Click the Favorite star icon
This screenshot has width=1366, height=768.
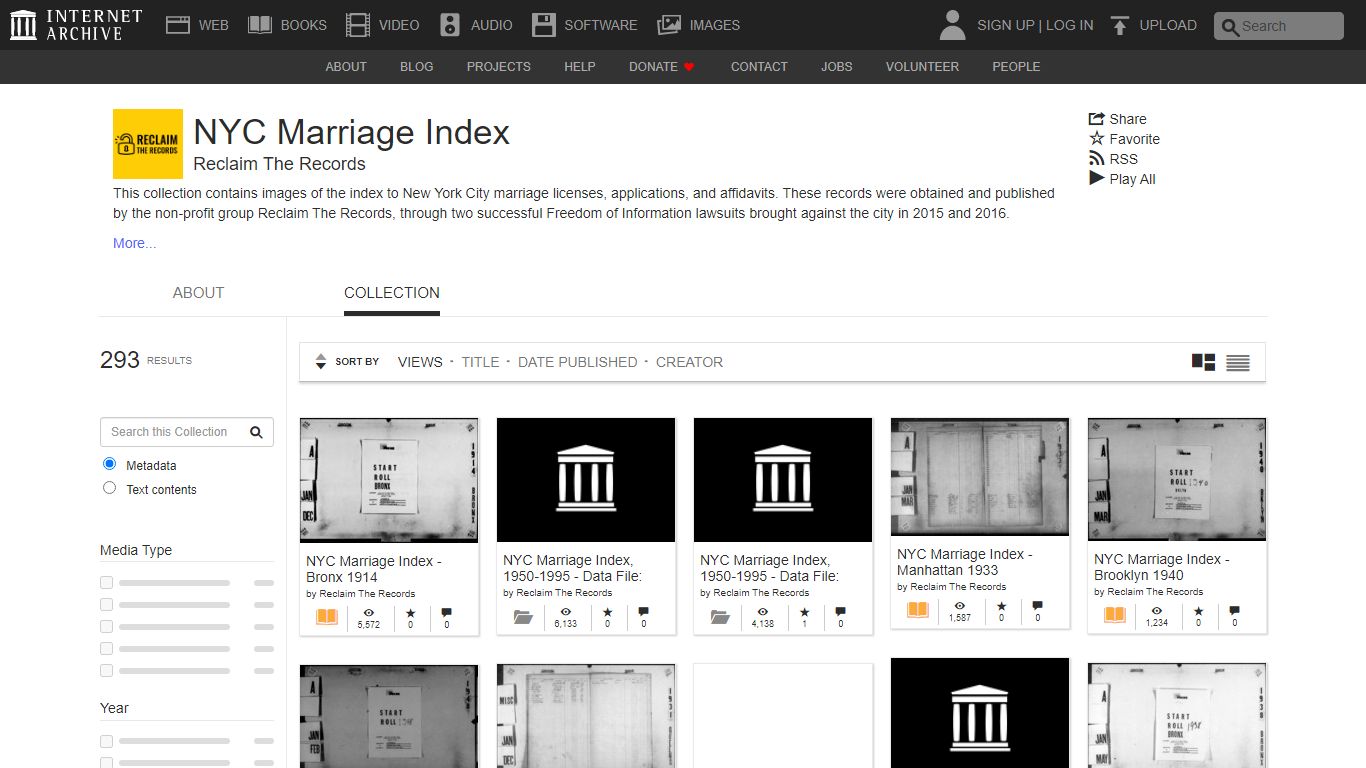tap(1097, 139)
